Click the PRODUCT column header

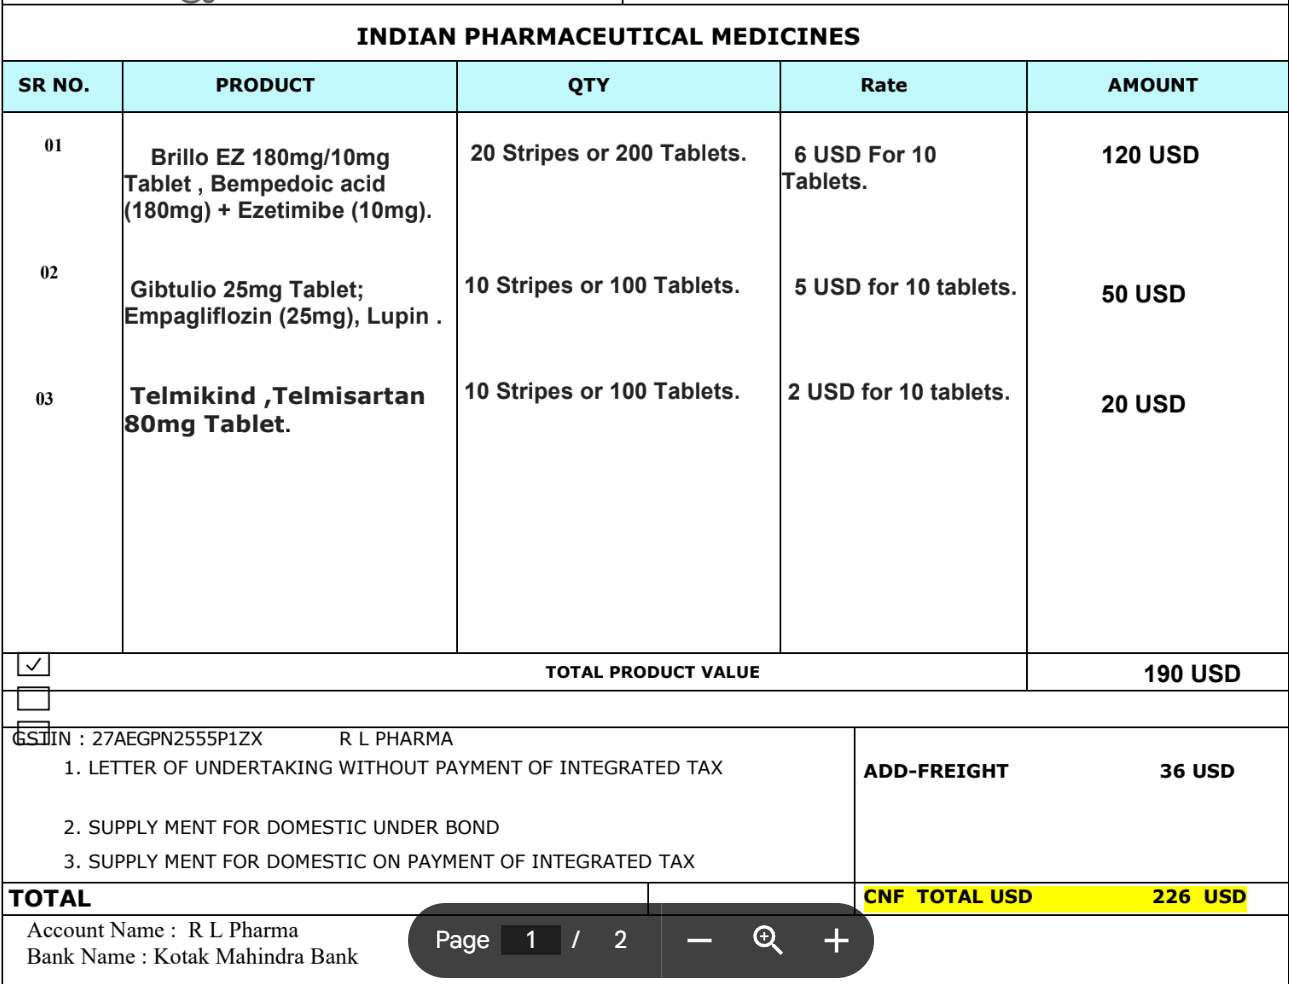(x=265, y=86)
